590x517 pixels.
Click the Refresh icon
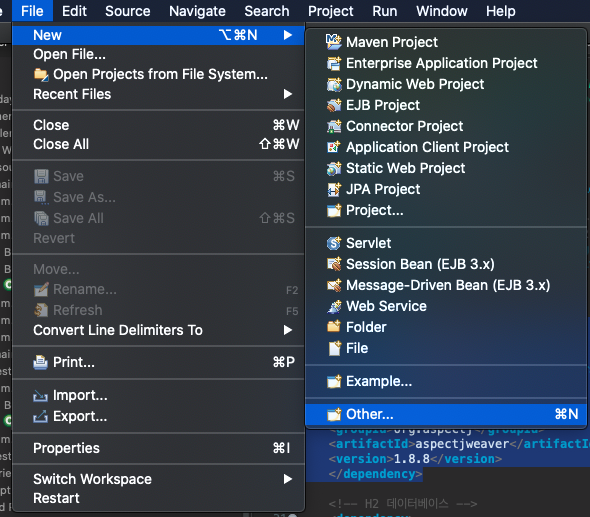coord(41,310)
